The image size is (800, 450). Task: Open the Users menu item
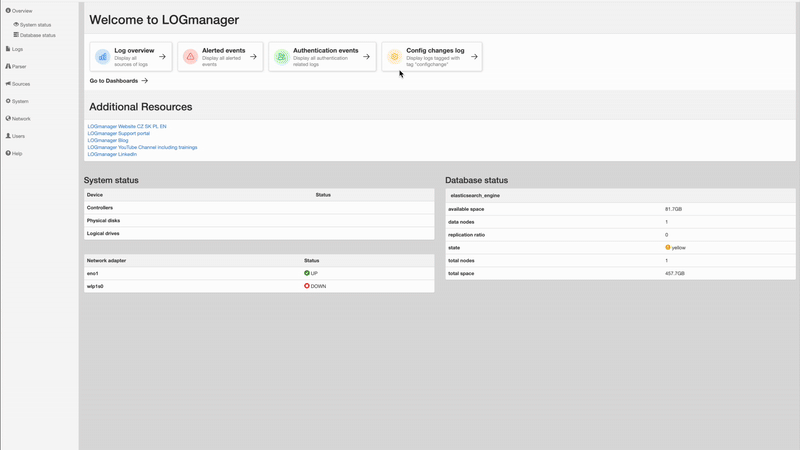[x=15, y=136]
